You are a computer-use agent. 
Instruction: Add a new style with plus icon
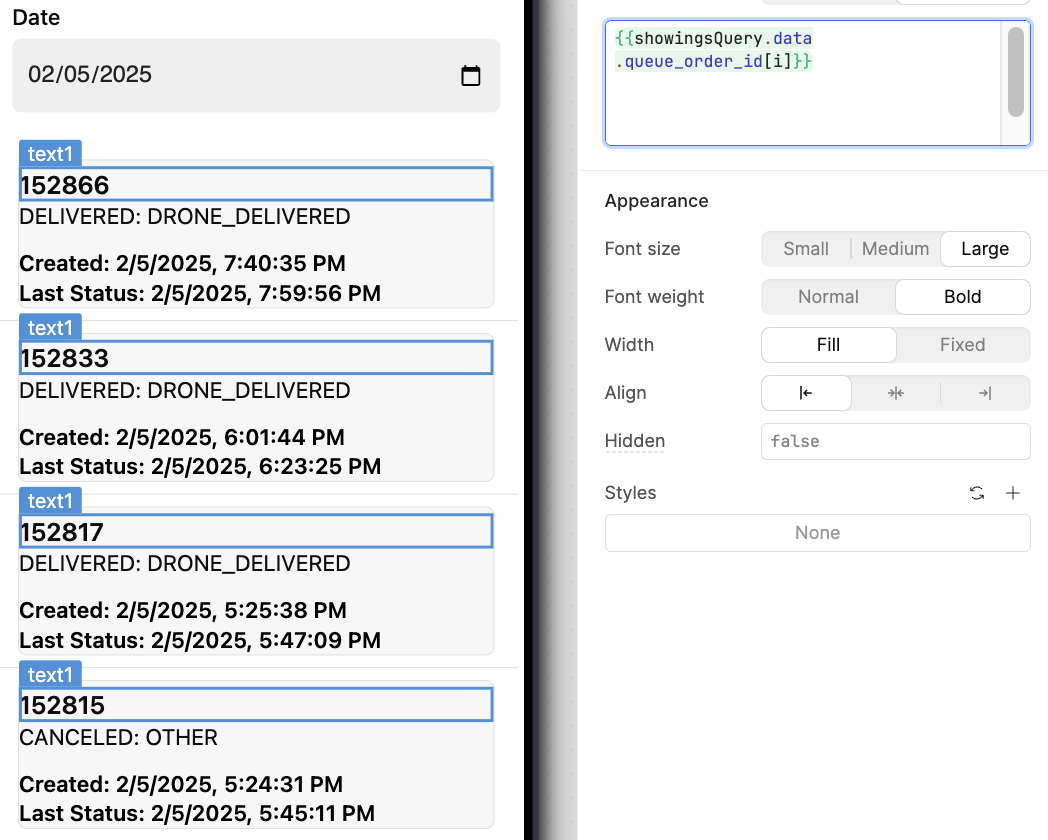(1012, 493)
